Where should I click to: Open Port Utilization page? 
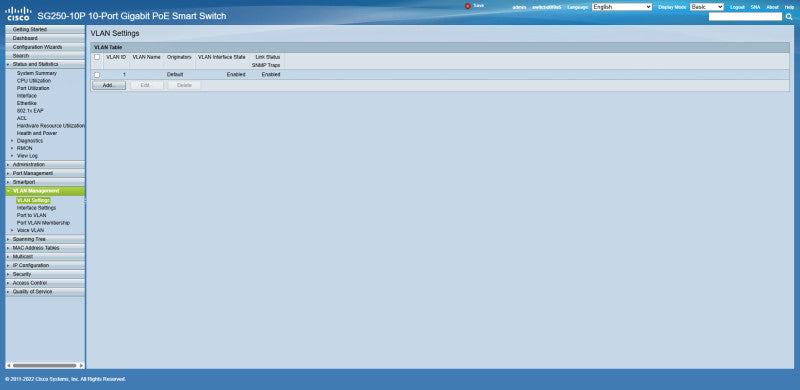point(33,88)
